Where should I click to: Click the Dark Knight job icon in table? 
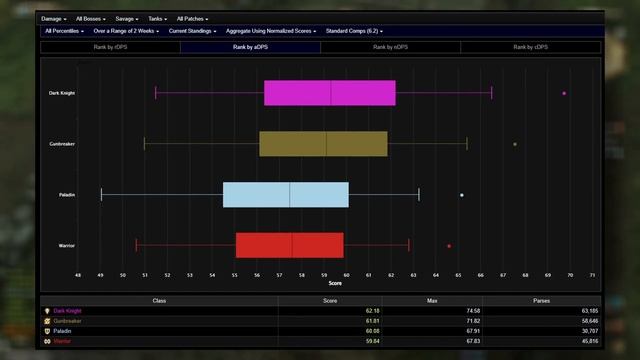click(47, 311)
